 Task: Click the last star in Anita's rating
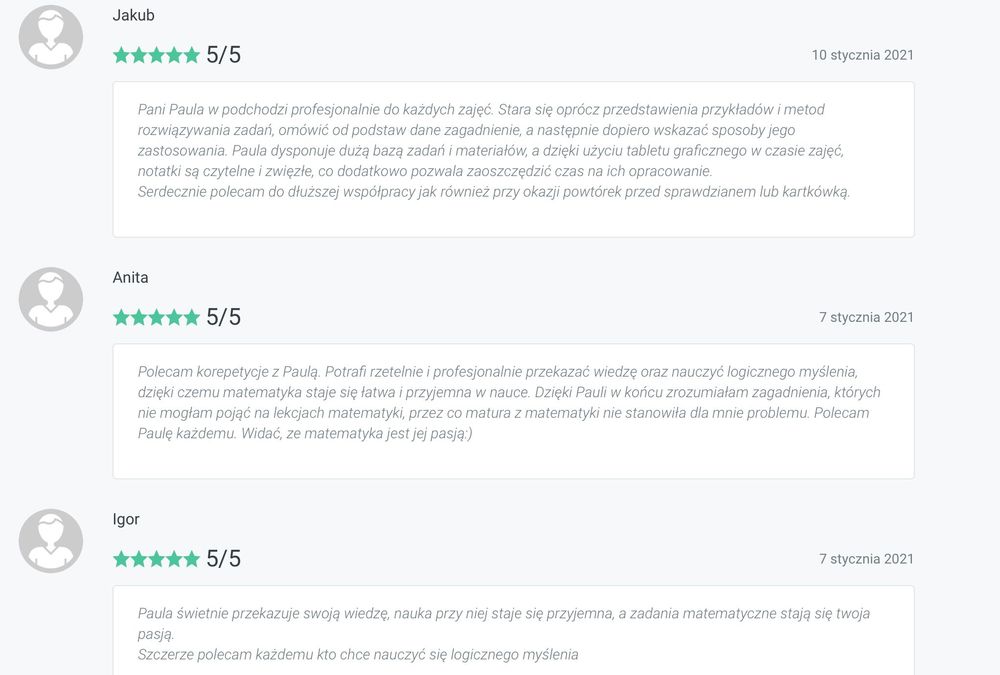[190, 317]
